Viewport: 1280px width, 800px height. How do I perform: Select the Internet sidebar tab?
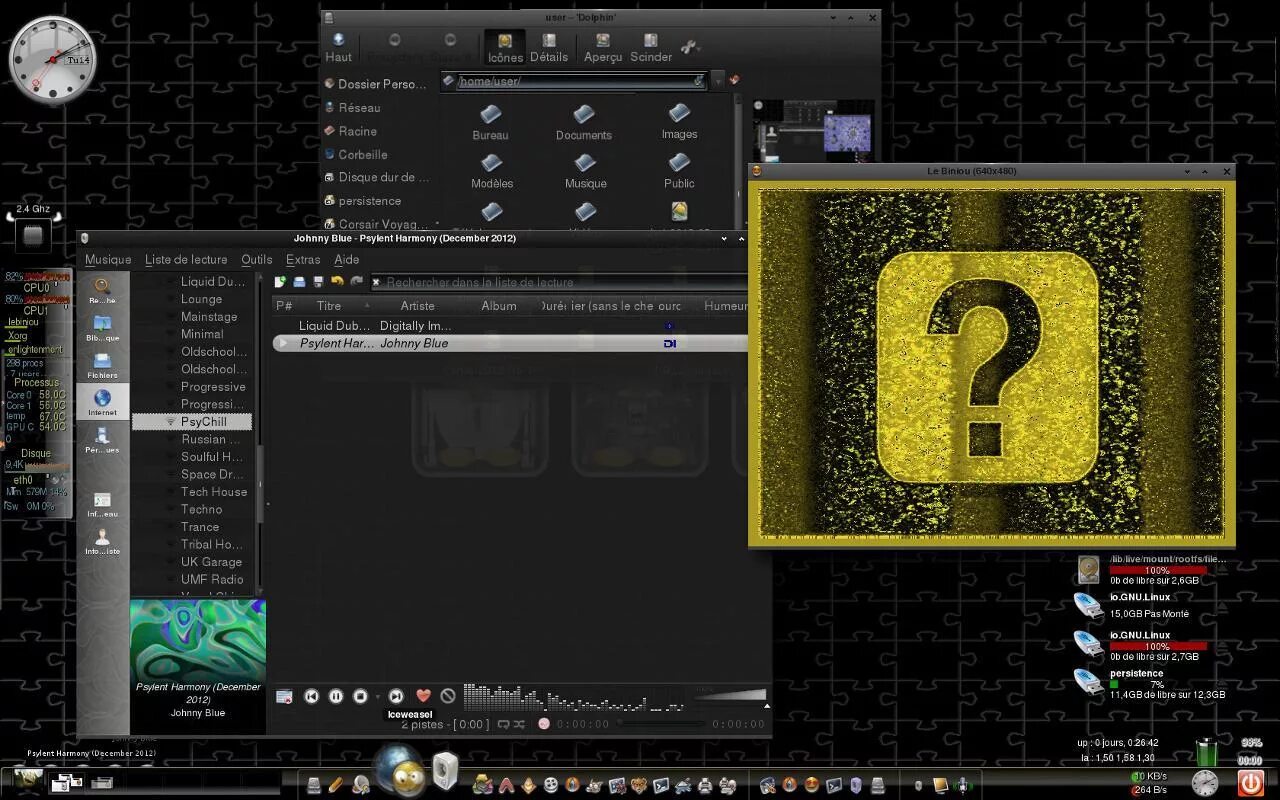pyautogui.click(x=102, y=402)
